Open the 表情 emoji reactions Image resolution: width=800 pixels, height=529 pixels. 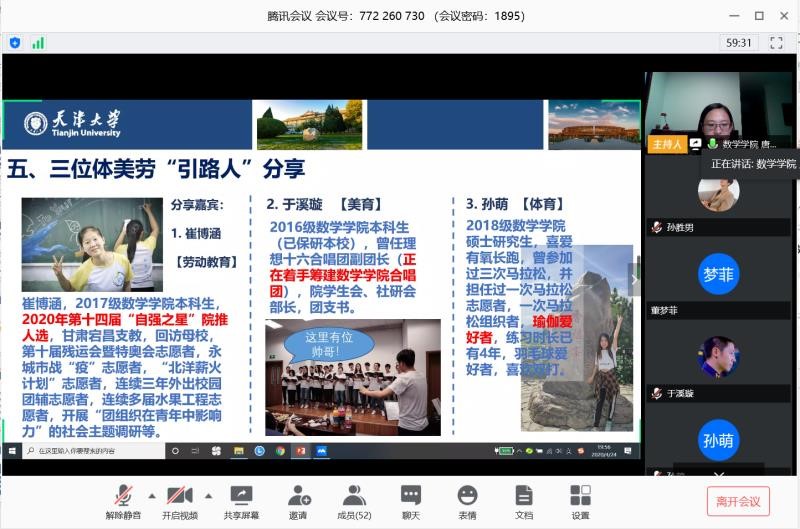tap(467, 501)
